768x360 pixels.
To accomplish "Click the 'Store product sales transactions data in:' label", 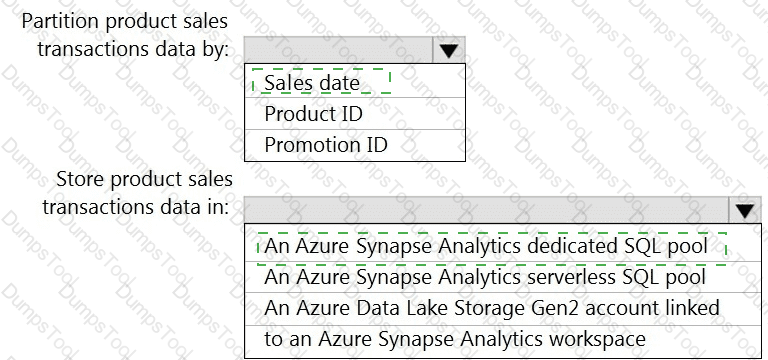I will (x=137, y=193).
